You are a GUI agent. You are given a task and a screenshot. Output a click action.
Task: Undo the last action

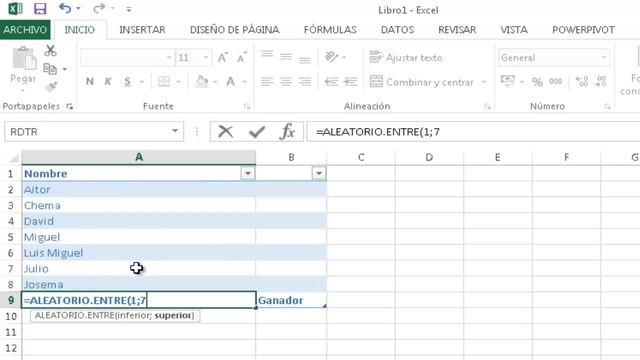[x=65, y=8]
